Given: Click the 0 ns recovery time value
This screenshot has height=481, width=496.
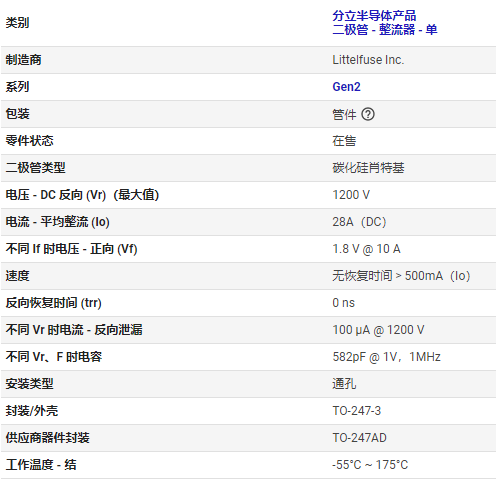Looking at the screenshot, I should click(343, 303).
